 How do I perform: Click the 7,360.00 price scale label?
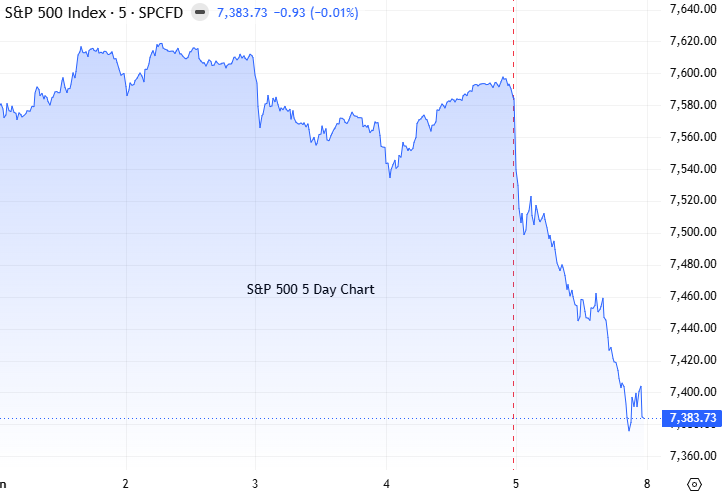click(x=693, y=456)
